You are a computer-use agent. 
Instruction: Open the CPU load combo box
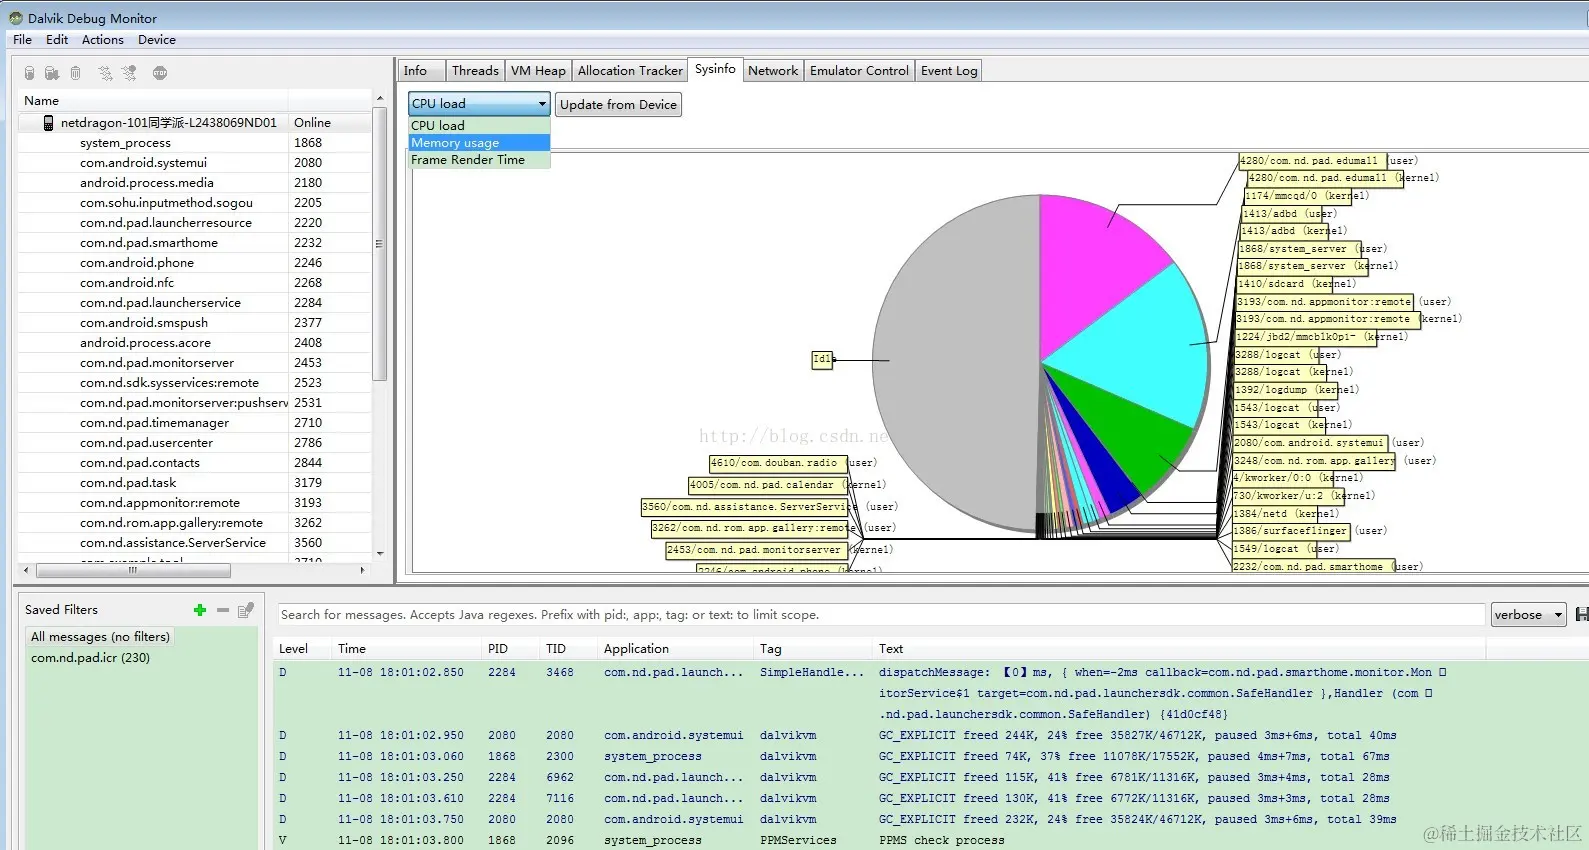pyautogui.click(x=479, y=104)
